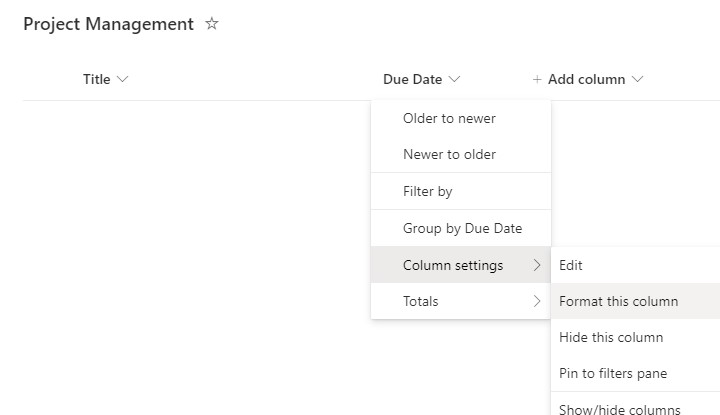Open Show/hide columns option
720x415 pixels.
pyautogui.click(x=620, y=408)
